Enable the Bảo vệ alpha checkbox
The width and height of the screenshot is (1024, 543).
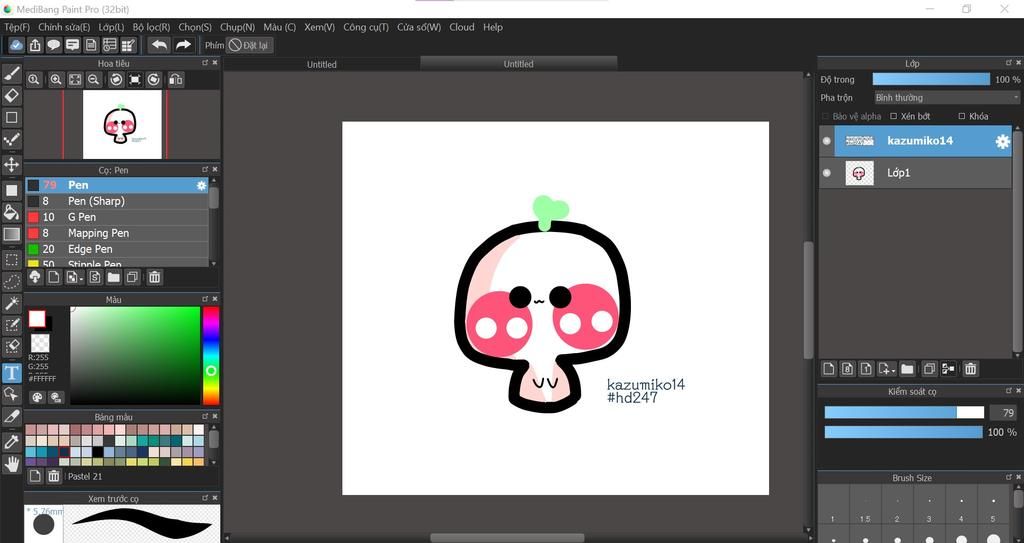[x=825, y=116]
